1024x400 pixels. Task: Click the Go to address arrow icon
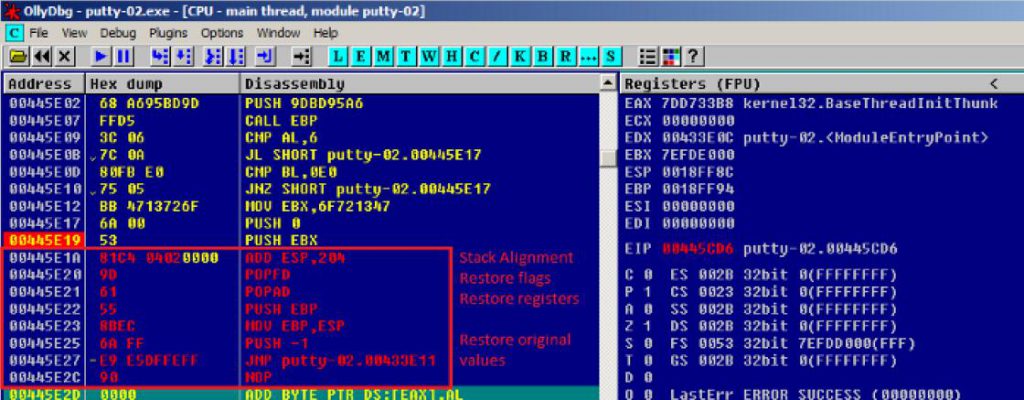(x=300, y=57)
